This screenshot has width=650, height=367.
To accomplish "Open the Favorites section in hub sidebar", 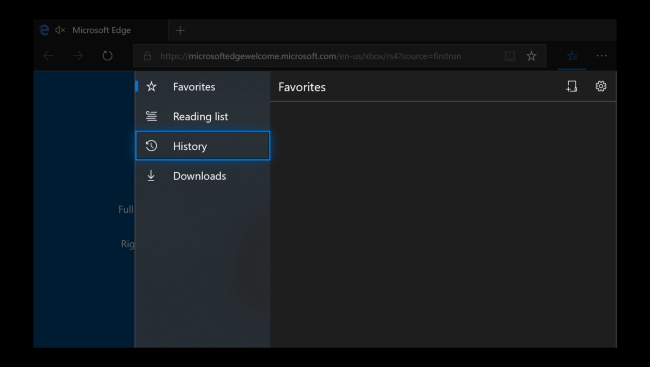I will click(202, 87).
